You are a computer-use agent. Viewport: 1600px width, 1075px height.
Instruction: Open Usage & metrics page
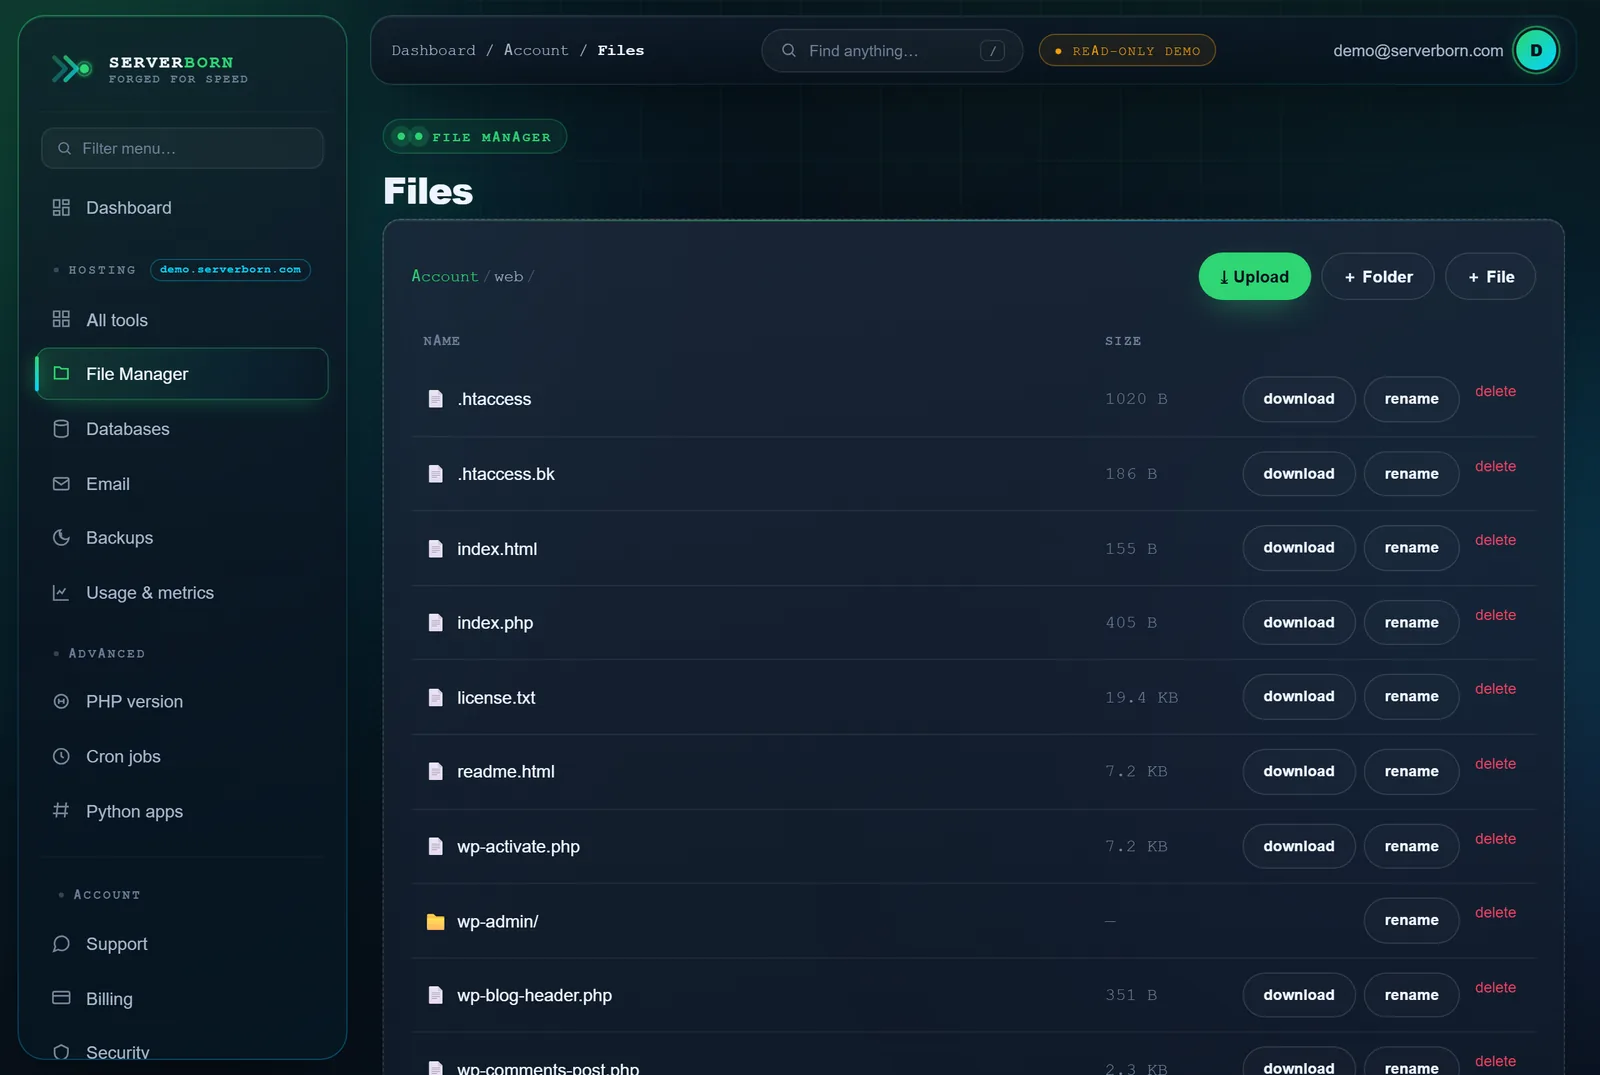182,592
